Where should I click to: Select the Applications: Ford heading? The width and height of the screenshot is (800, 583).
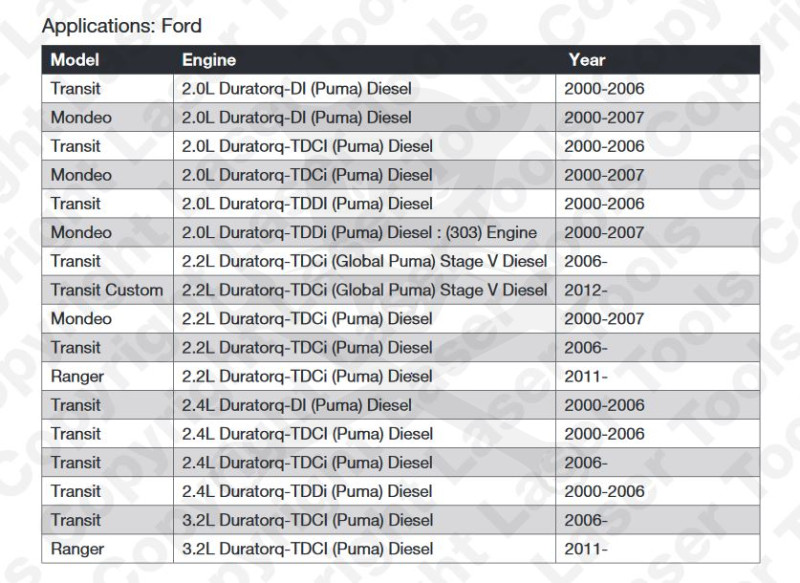(121, 26)
